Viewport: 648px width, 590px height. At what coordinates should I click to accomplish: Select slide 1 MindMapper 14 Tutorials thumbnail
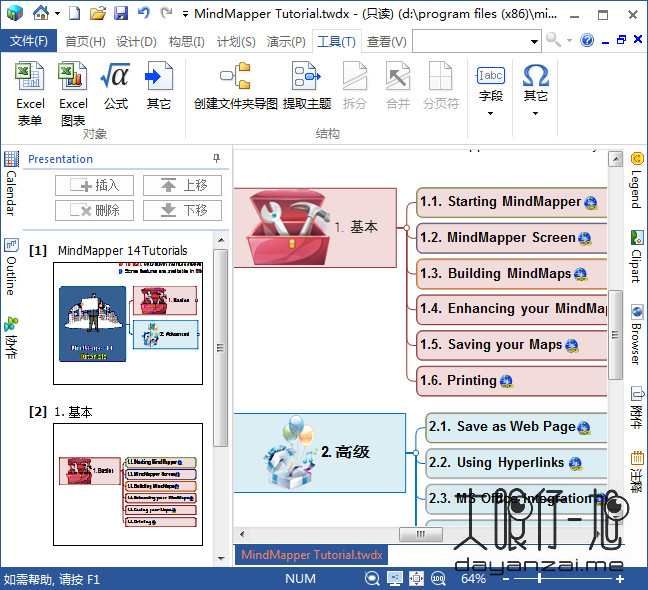[128, 324]
